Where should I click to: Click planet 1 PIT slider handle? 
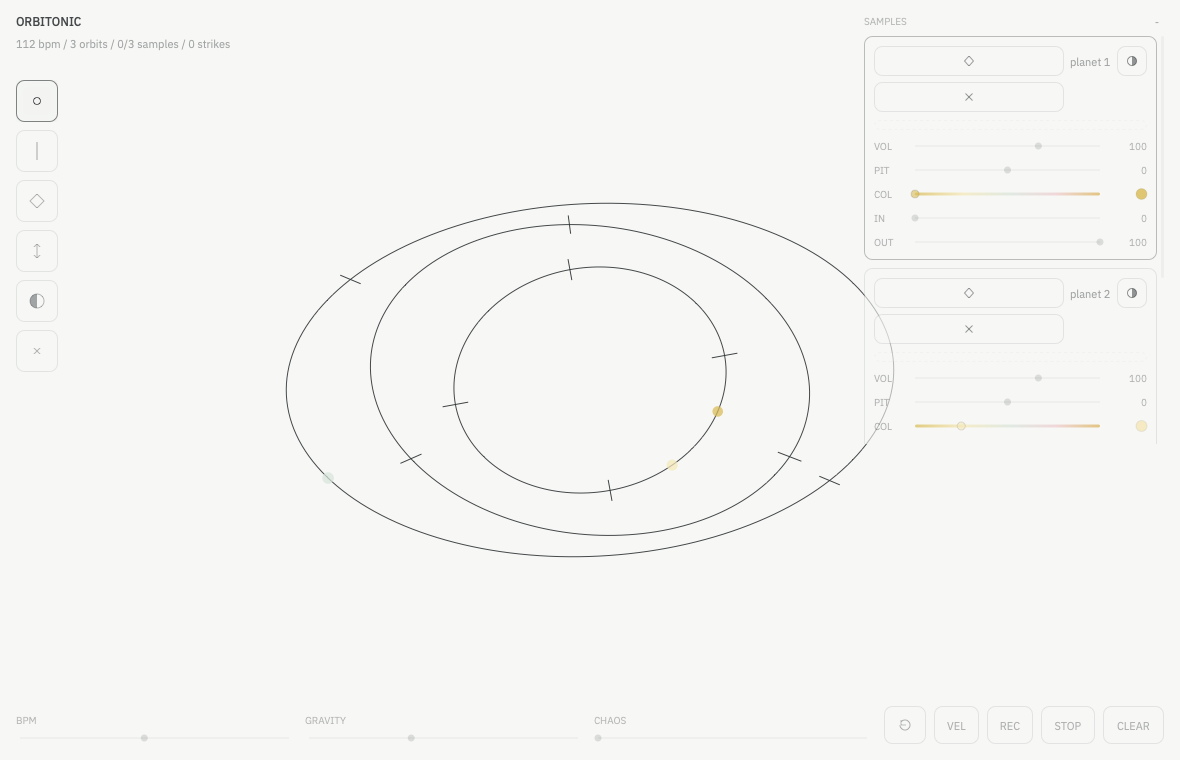pyautogui.click(x=1008, y=170)
